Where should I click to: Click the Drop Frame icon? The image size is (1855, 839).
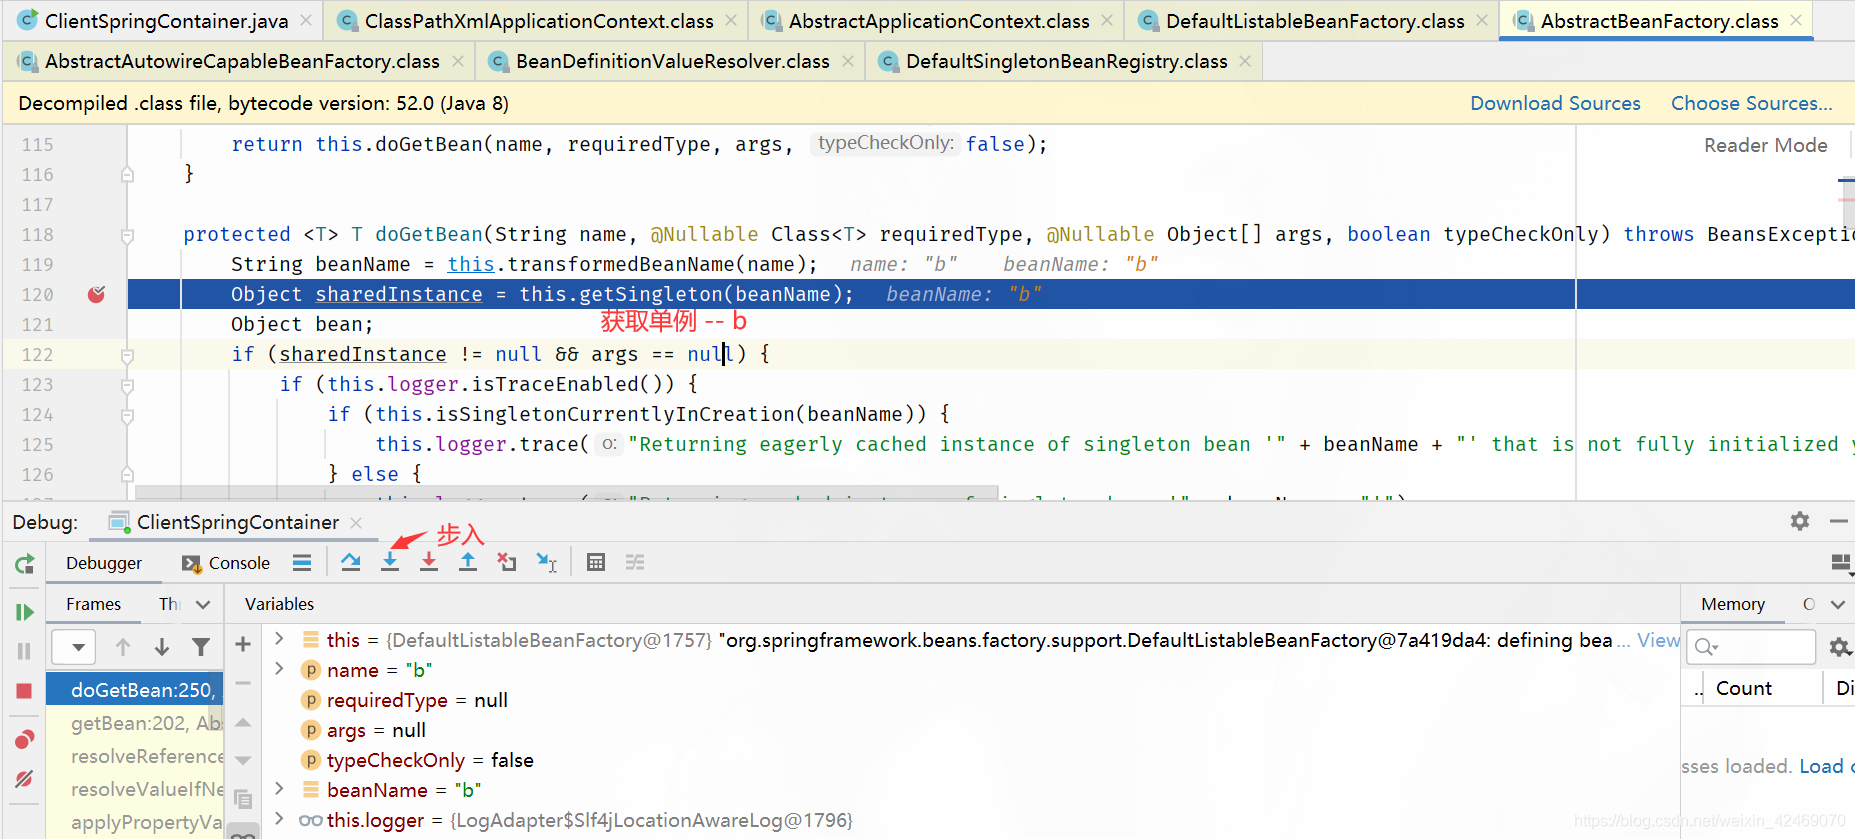pyautogui.click(x=507, y=562)
